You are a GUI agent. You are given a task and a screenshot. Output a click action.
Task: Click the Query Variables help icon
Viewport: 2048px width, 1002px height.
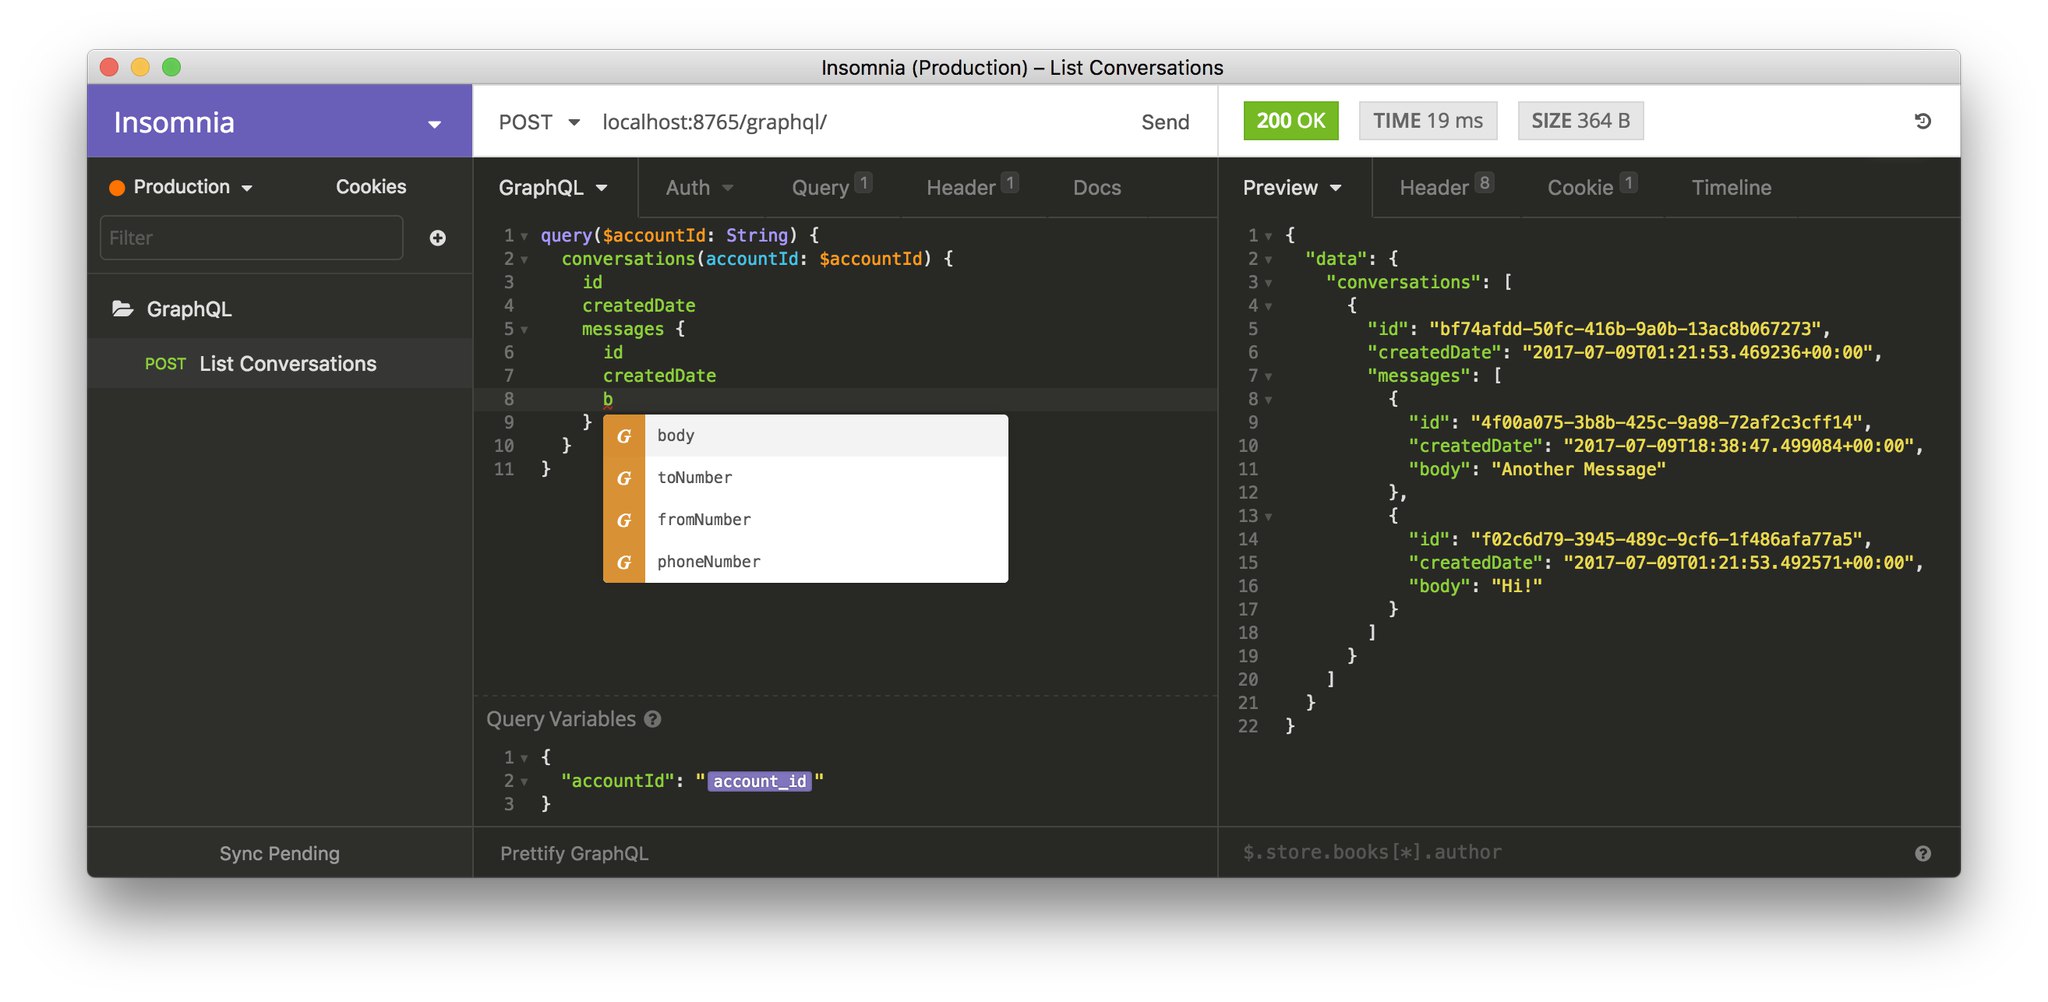[653, 719]
